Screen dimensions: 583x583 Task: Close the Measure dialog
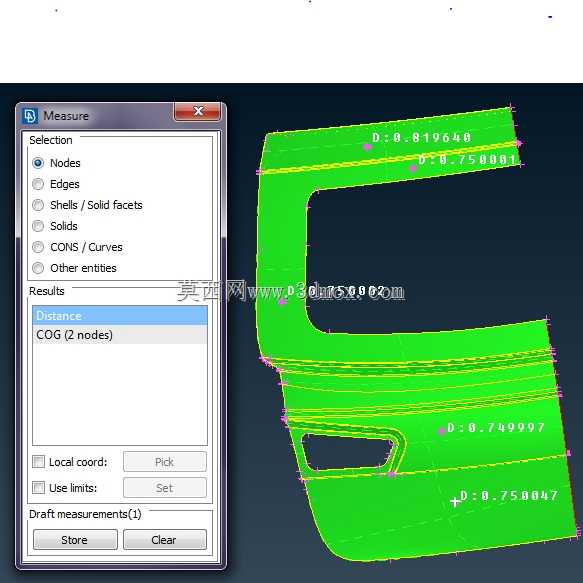pyautogui.click(x=198, y=111)
